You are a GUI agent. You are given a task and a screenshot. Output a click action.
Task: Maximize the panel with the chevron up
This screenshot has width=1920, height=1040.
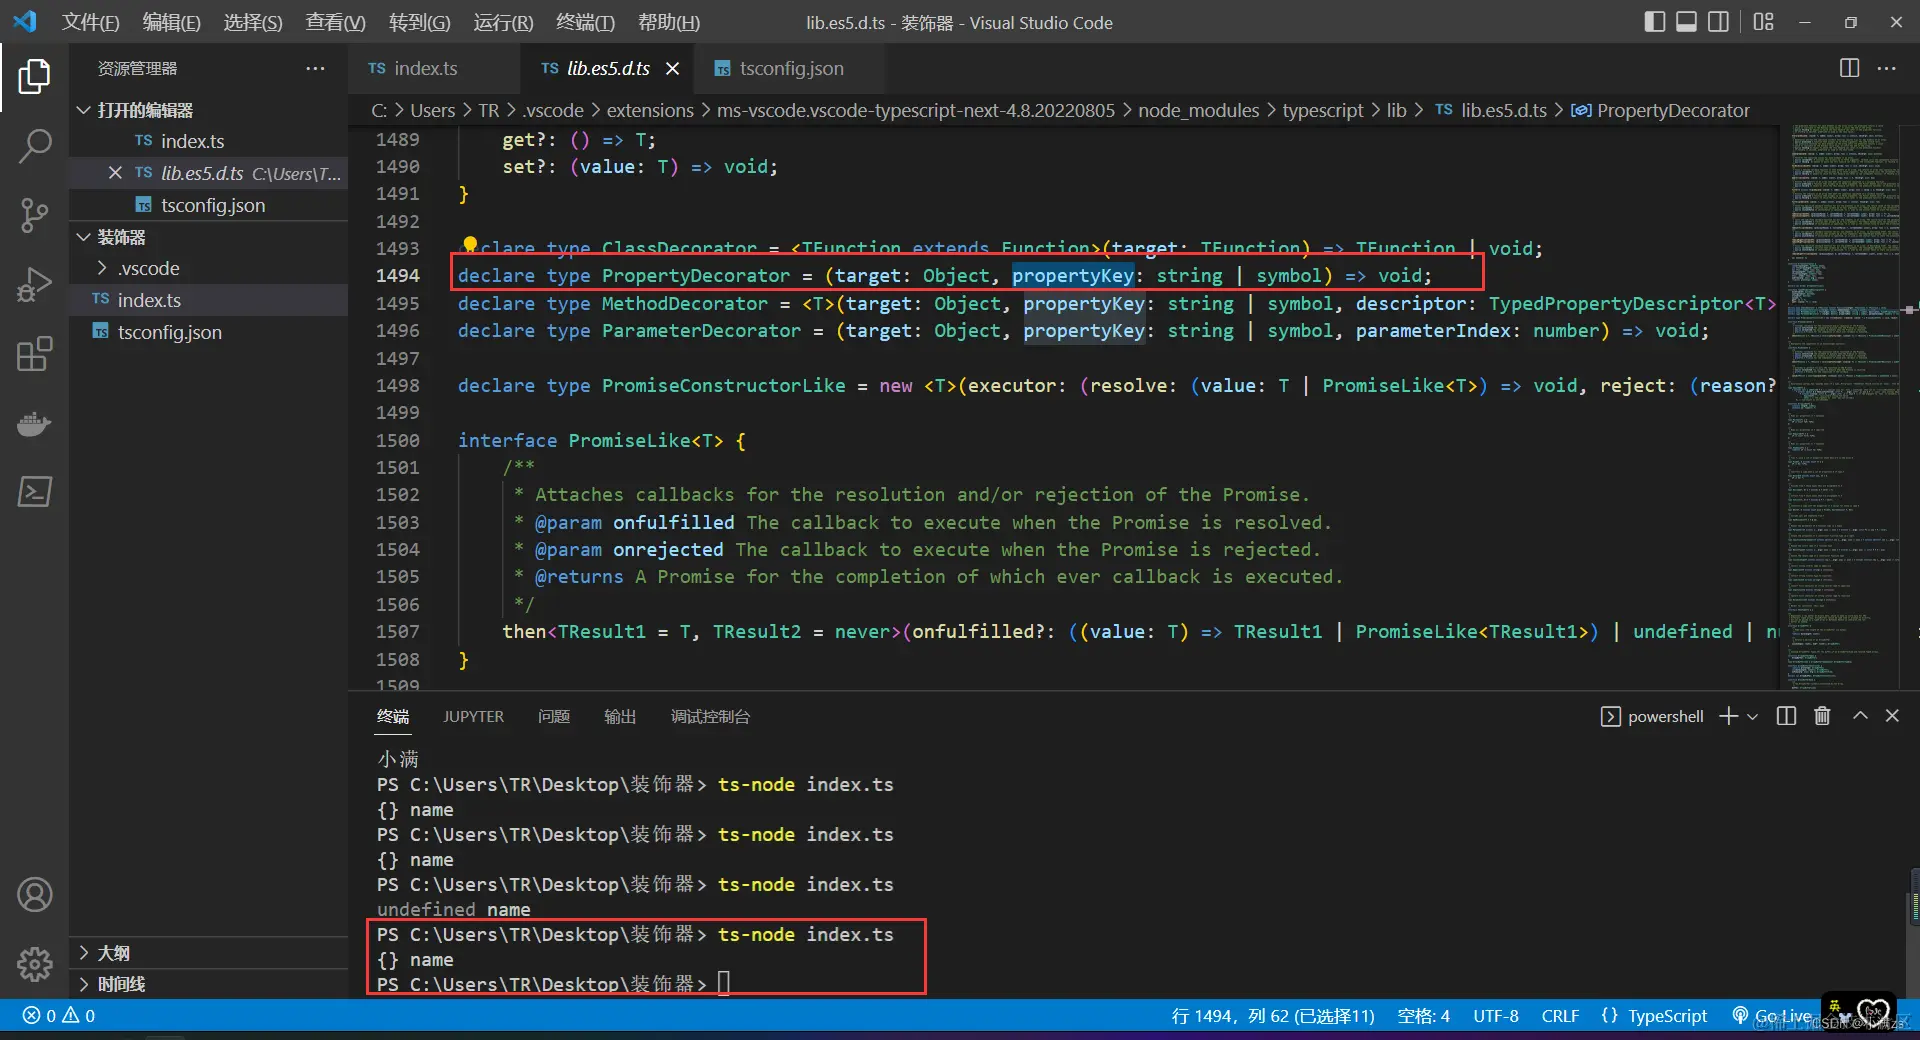tap(1860, 716)
